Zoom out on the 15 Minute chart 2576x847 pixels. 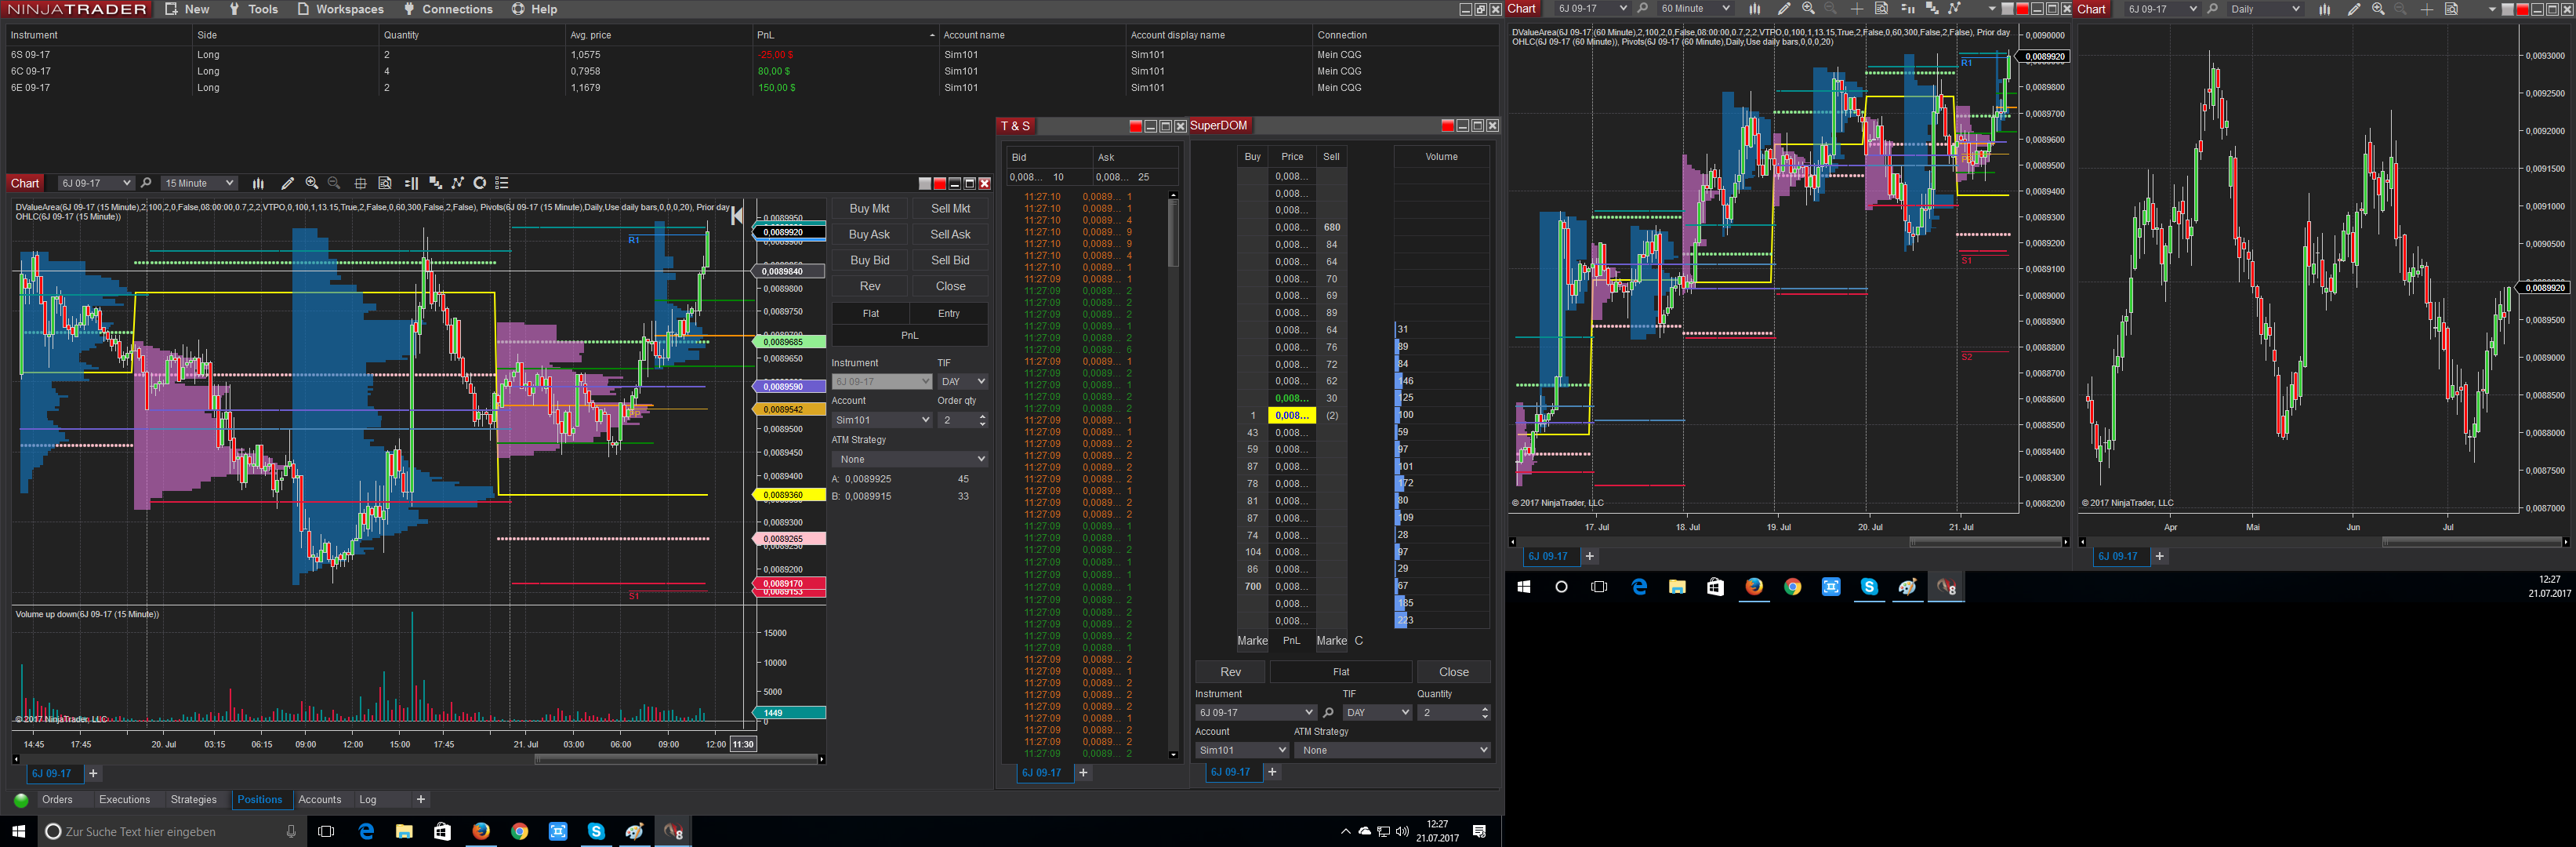coord(335,183)
